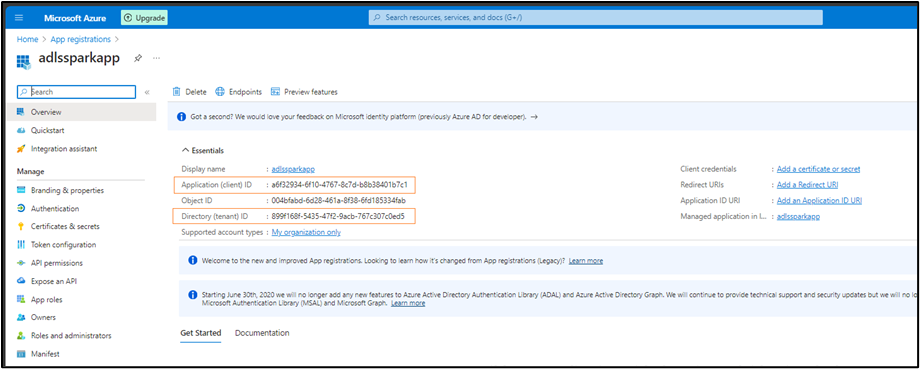This screenshot has width=920, height=369.
Task: Open App roles
Action: tap(46, 299)
